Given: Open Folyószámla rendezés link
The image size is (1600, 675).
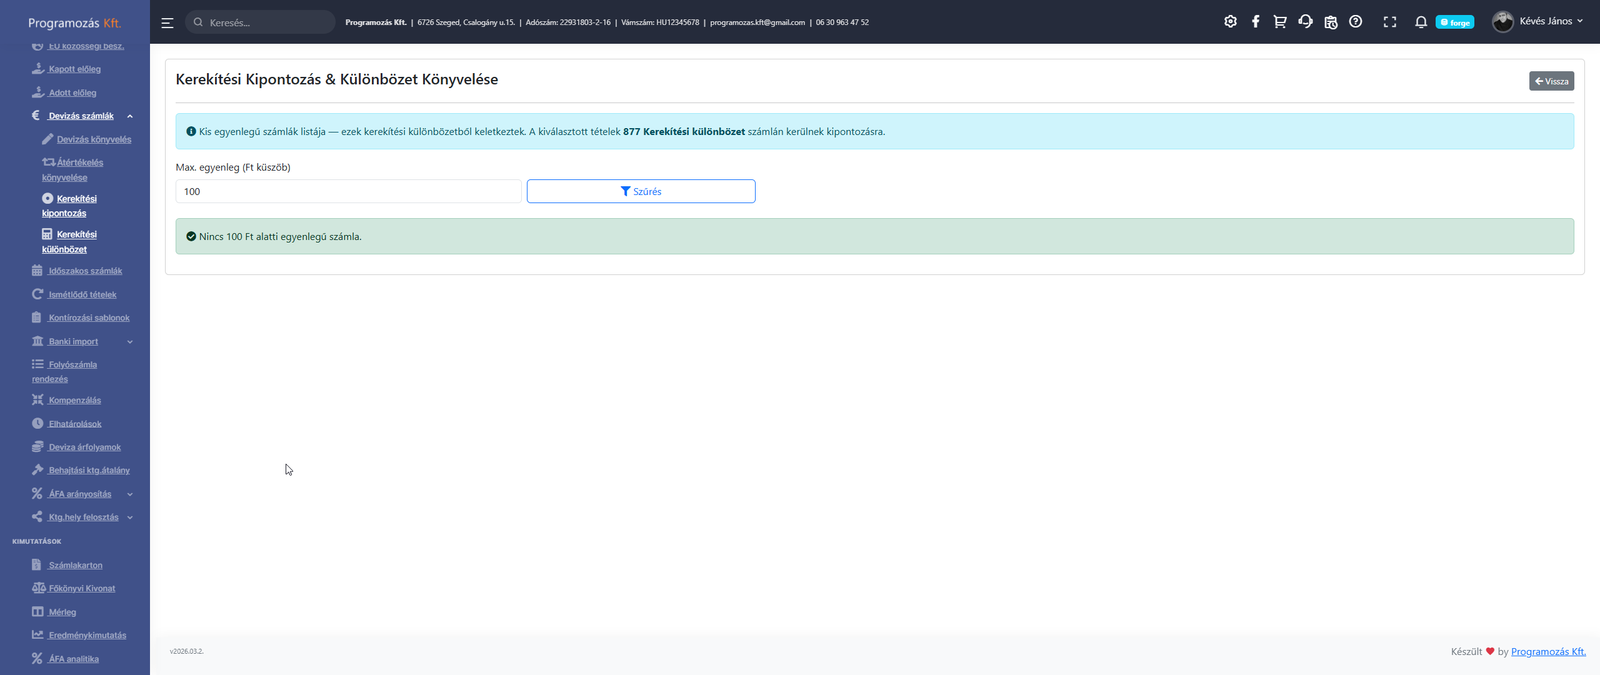Looking at the screenshot, I should 64,372.
